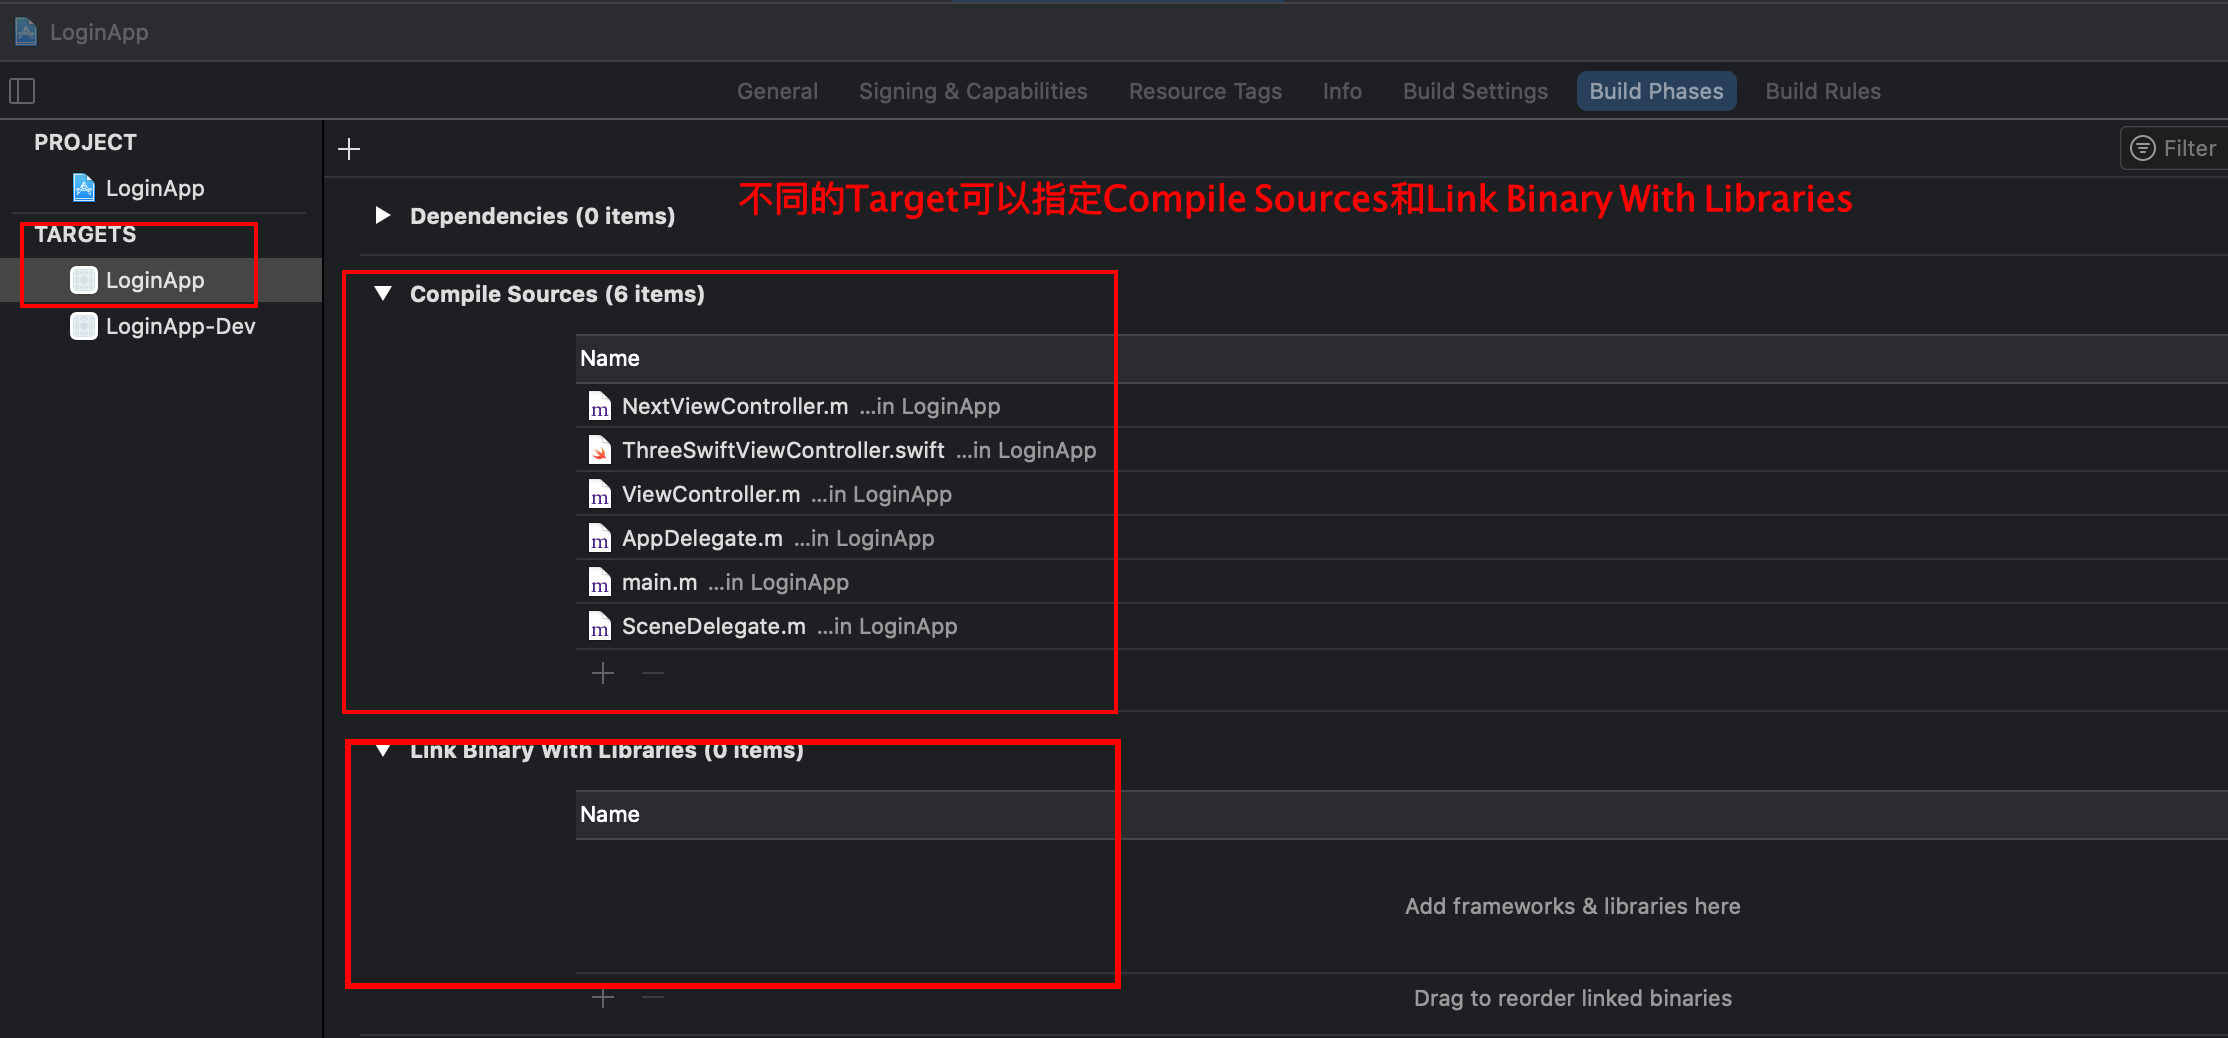Add a file to Compile Sources
This screenshot has width=2228, height=1038.
(603, 674)
